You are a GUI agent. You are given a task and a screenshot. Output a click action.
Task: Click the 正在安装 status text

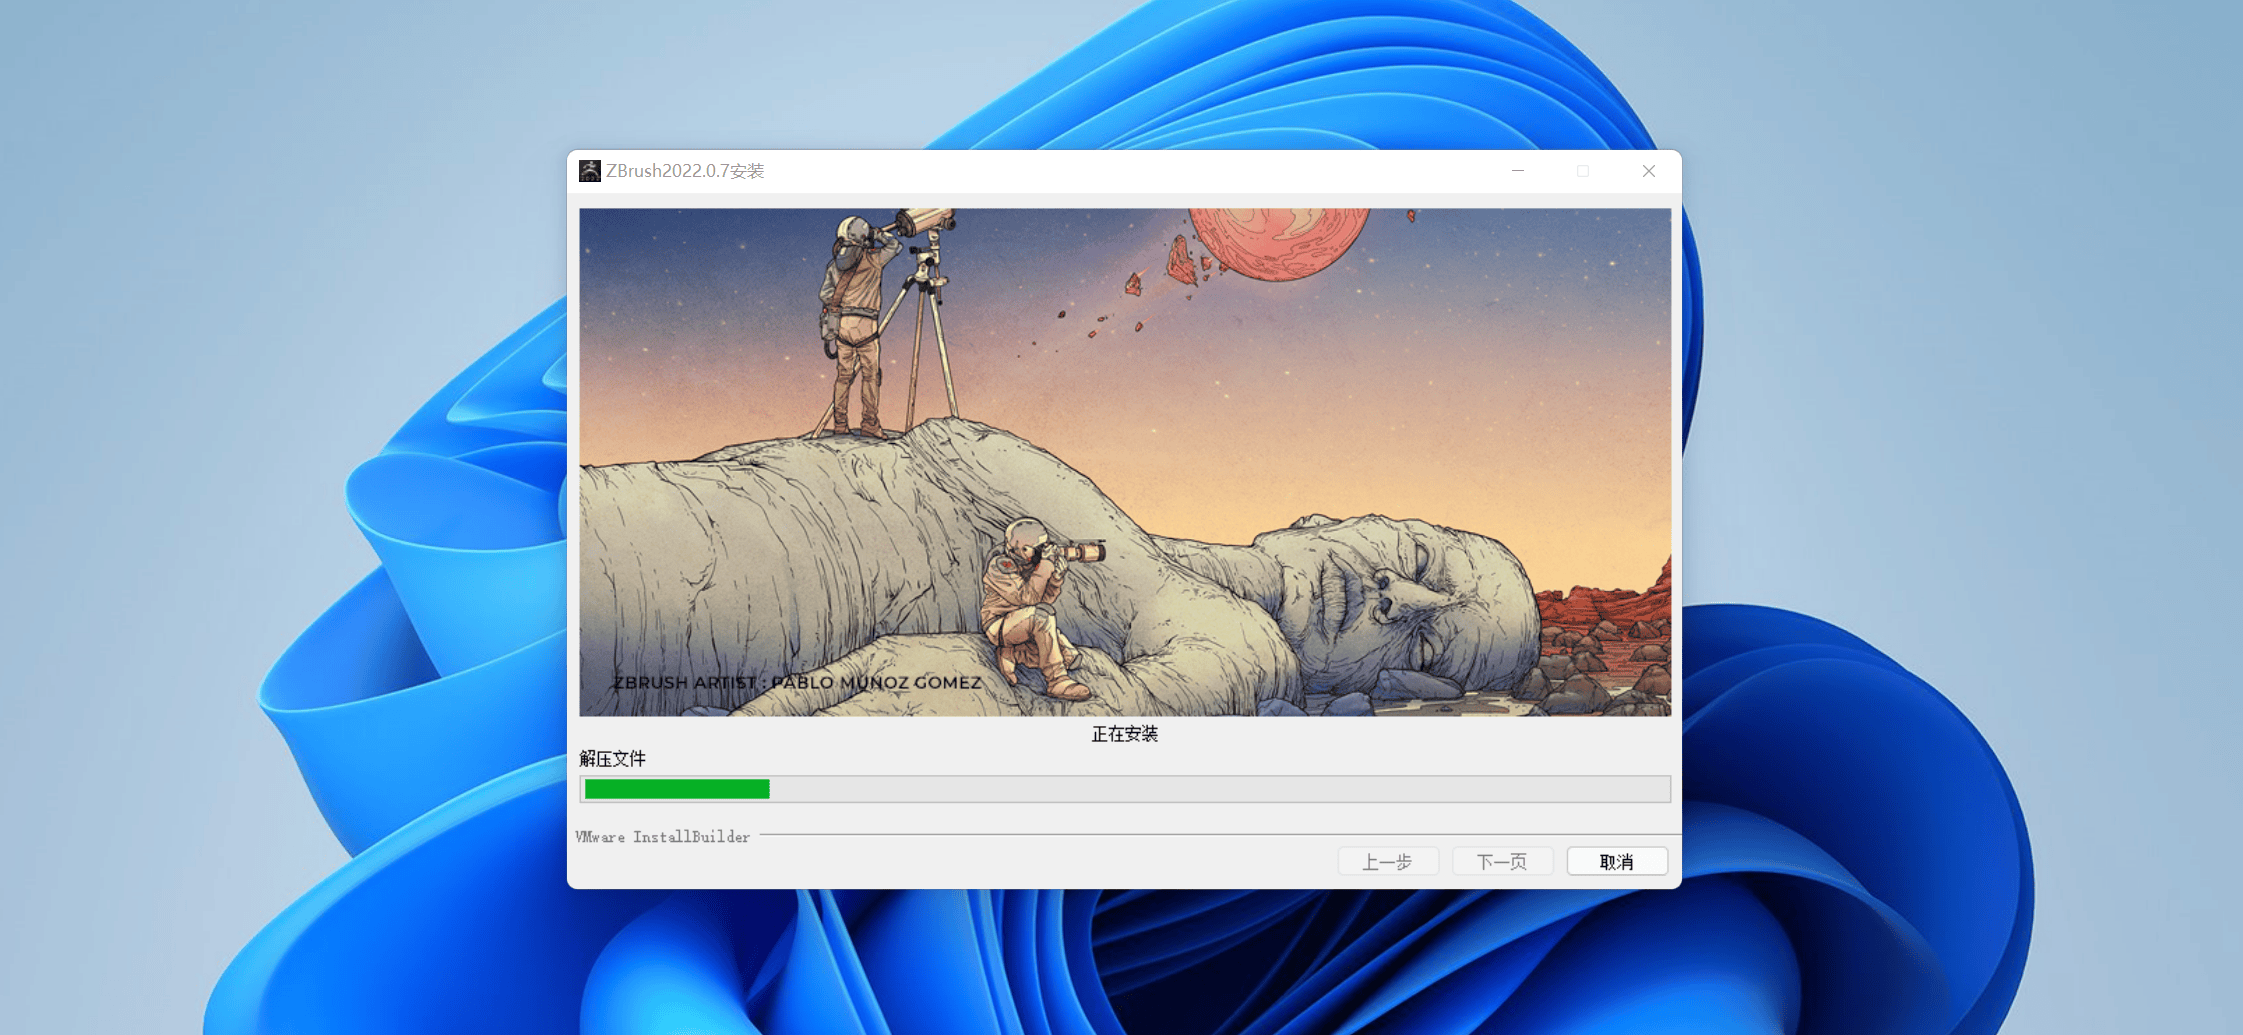pyautogui.click(x=1125, y=734)
